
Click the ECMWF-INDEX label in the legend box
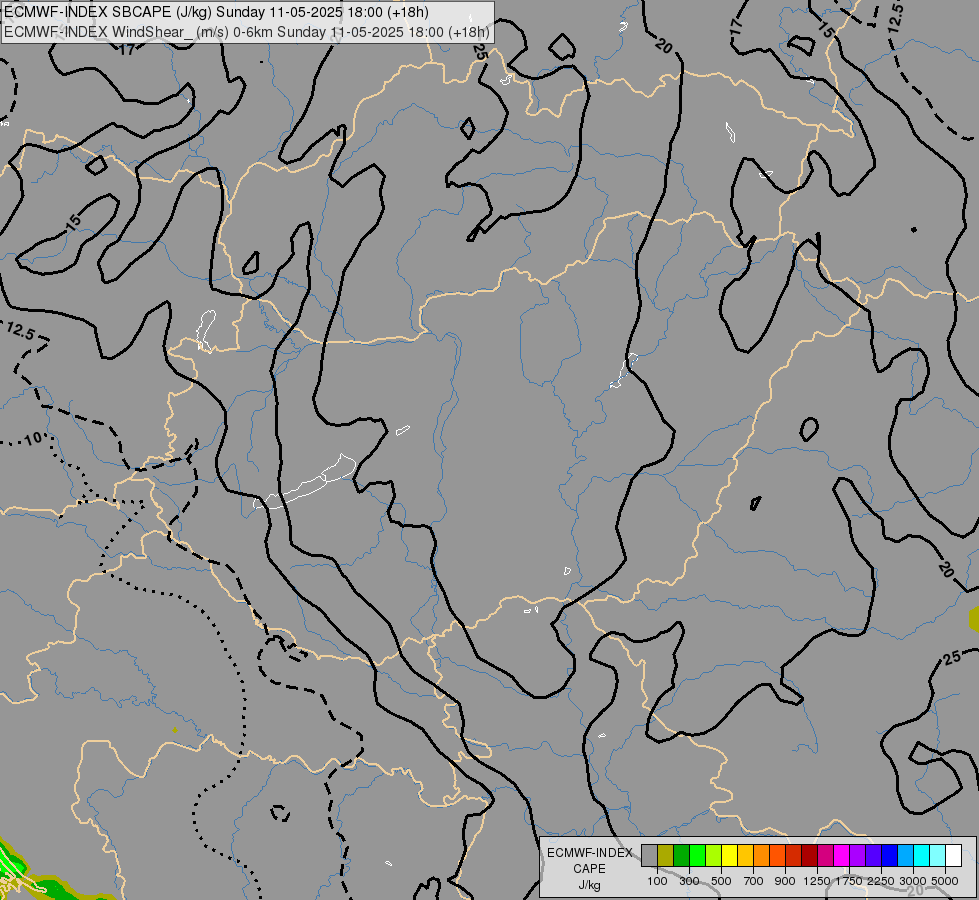[x=589, y=853]
